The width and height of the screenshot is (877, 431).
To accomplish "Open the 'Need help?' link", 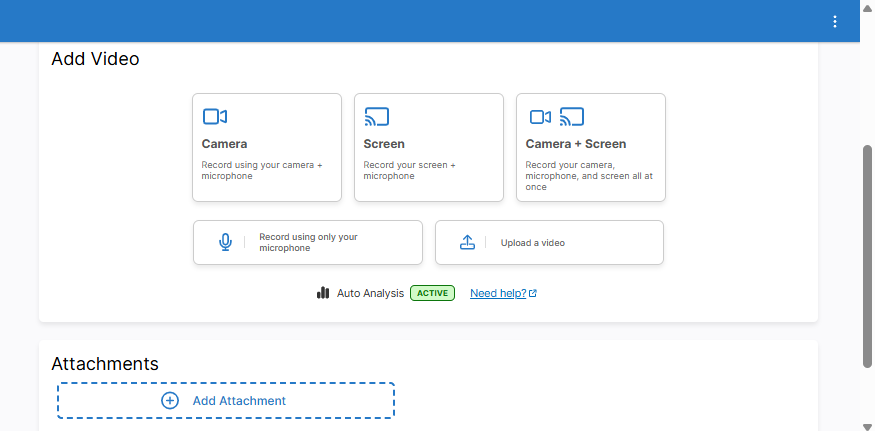I will pyautogui.click(x=497, y=293).
